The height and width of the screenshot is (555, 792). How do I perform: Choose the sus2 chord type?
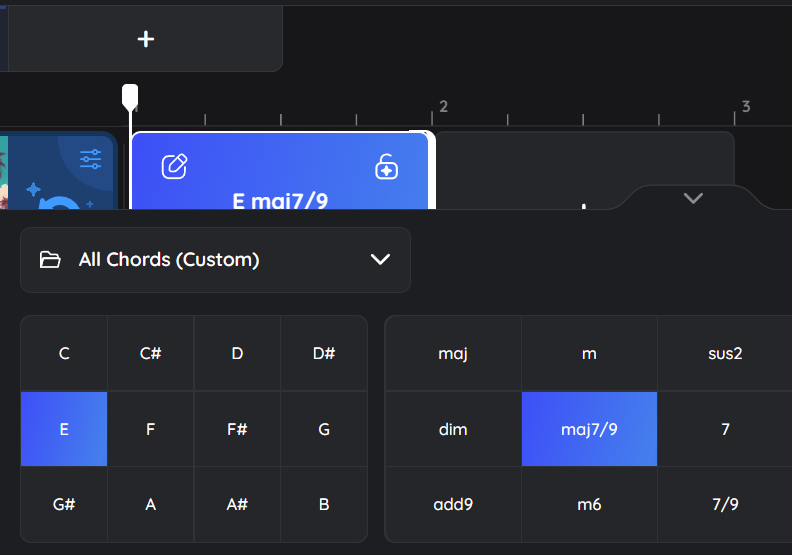click(725, 353)
